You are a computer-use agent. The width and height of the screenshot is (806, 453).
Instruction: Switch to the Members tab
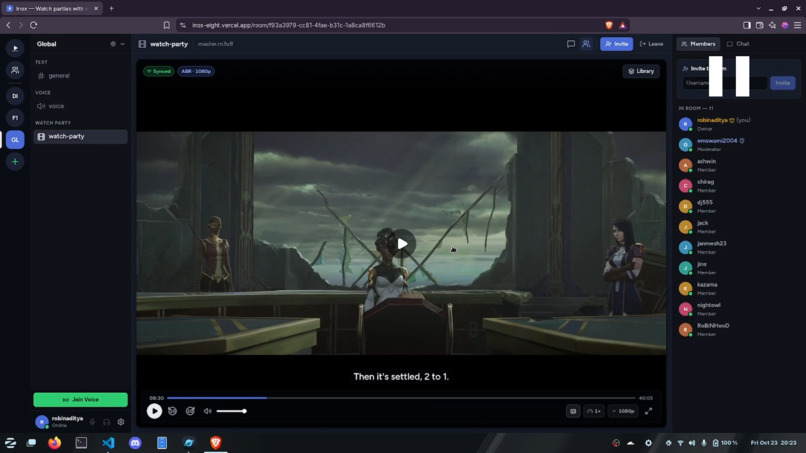coord(698,44)
